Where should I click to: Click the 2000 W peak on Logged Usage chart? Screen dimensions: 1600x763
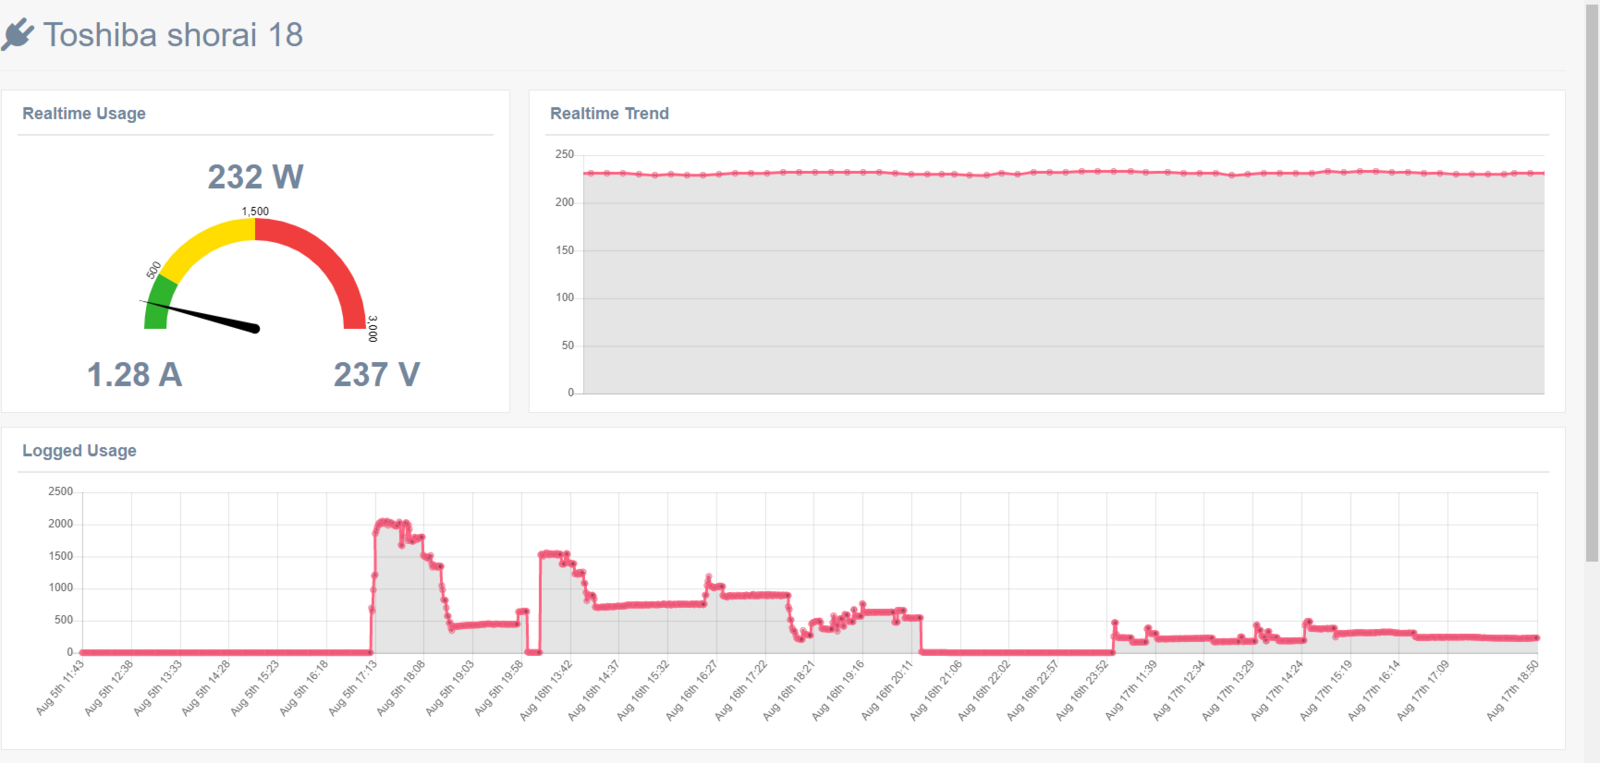click(x=385, y=522)
